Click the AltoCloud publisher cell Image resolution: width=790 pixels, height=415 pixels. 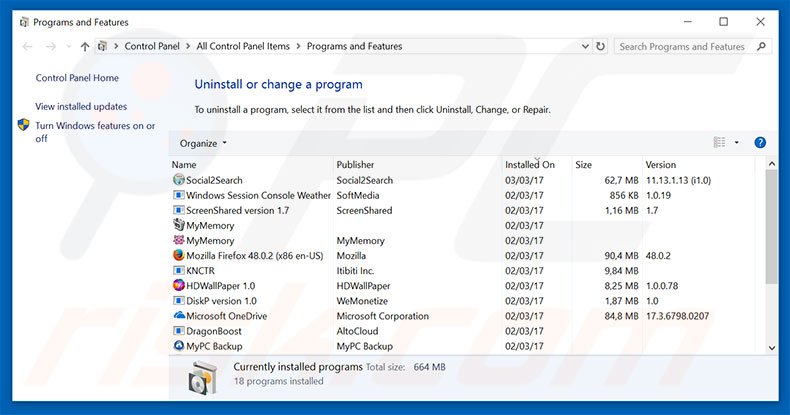point(357,331)
